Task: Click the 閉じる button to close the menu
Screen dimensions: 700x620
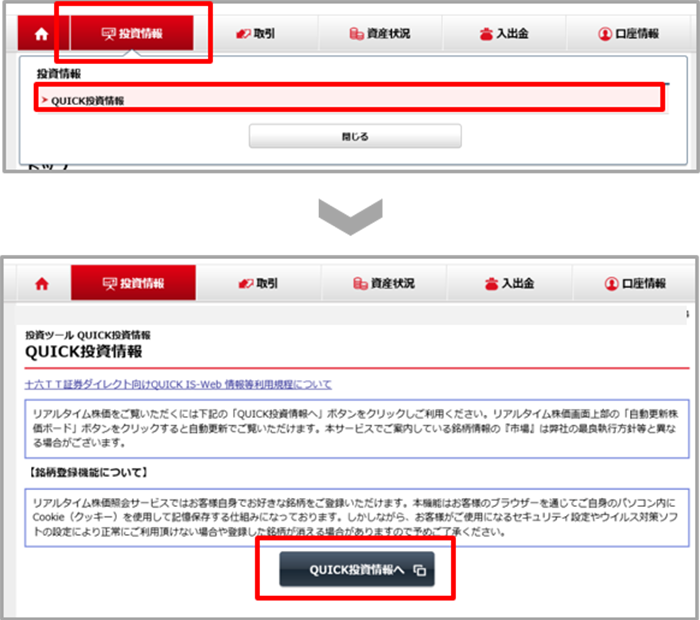Action: coord(355,136)
